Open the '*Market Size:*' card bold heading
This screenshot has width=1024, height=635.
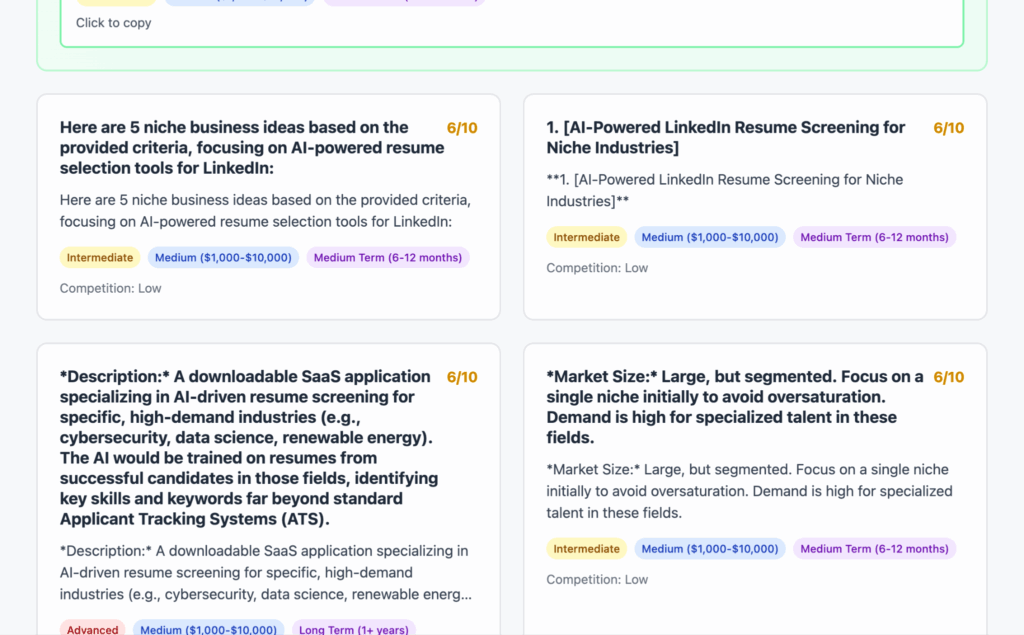pos(734,407)
